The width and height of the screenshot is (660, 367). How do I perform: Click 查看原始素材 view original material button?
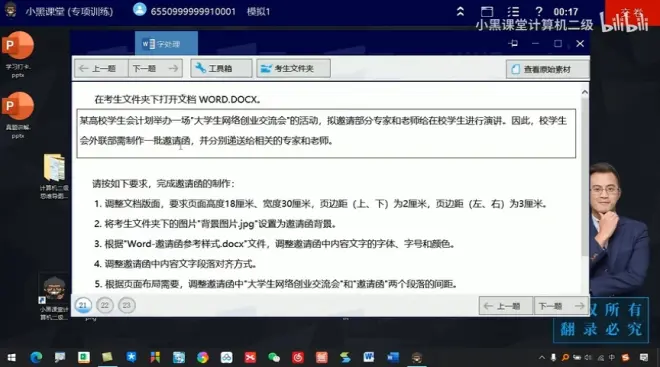tap(547, 69)
